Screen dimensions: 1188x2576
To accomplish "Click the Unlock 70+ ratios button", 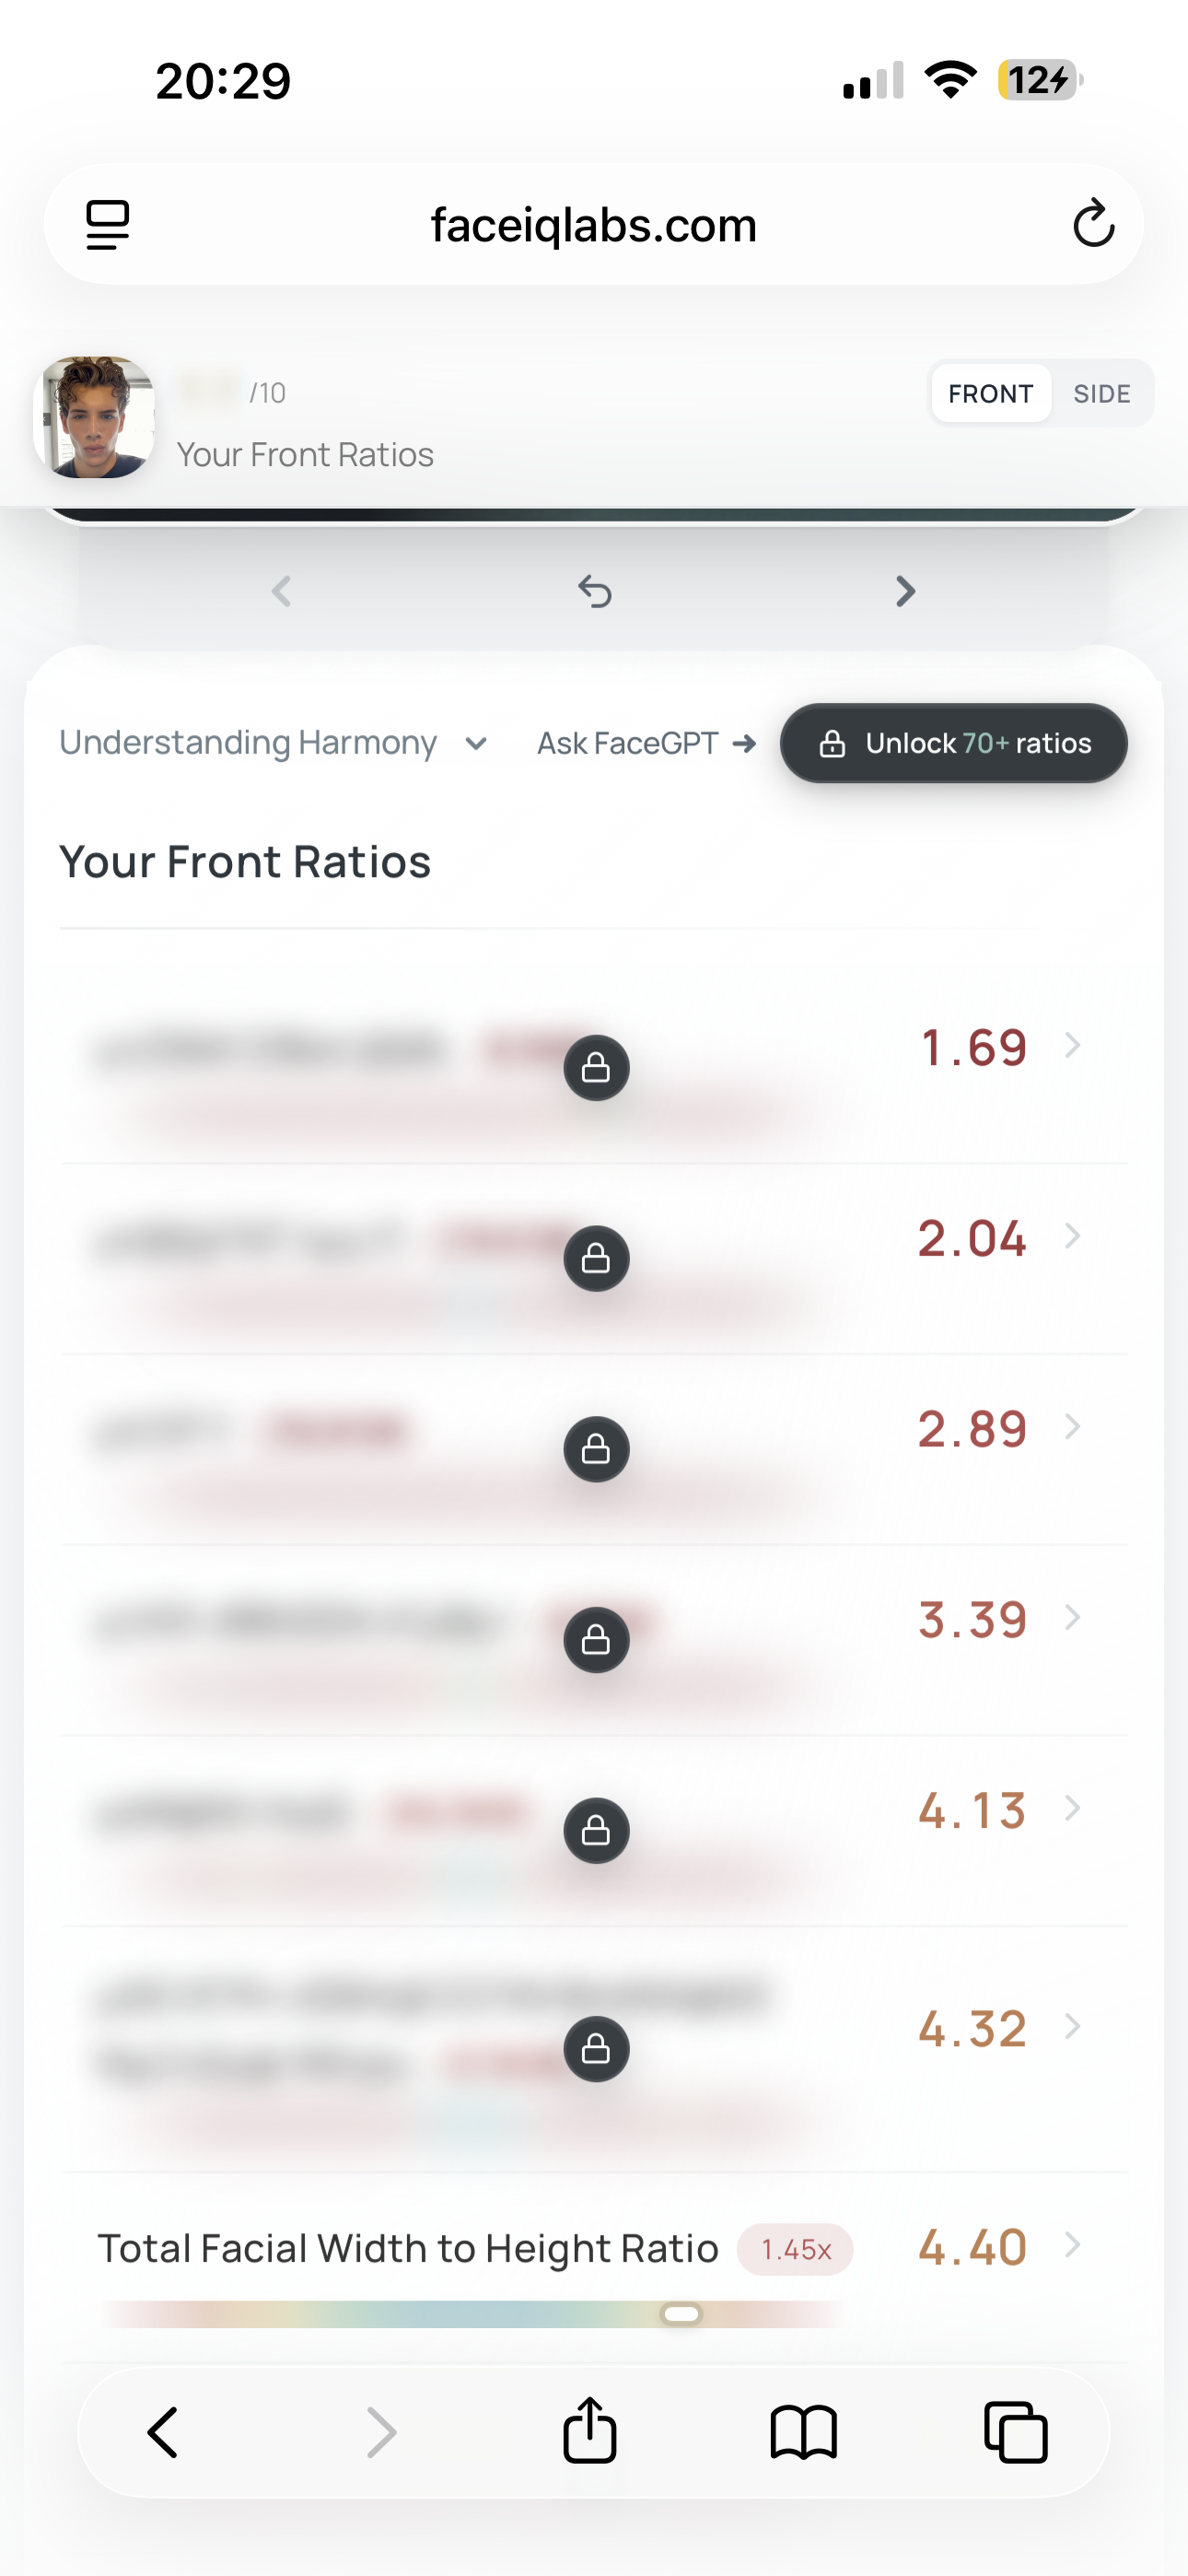I will coord(954,743).
